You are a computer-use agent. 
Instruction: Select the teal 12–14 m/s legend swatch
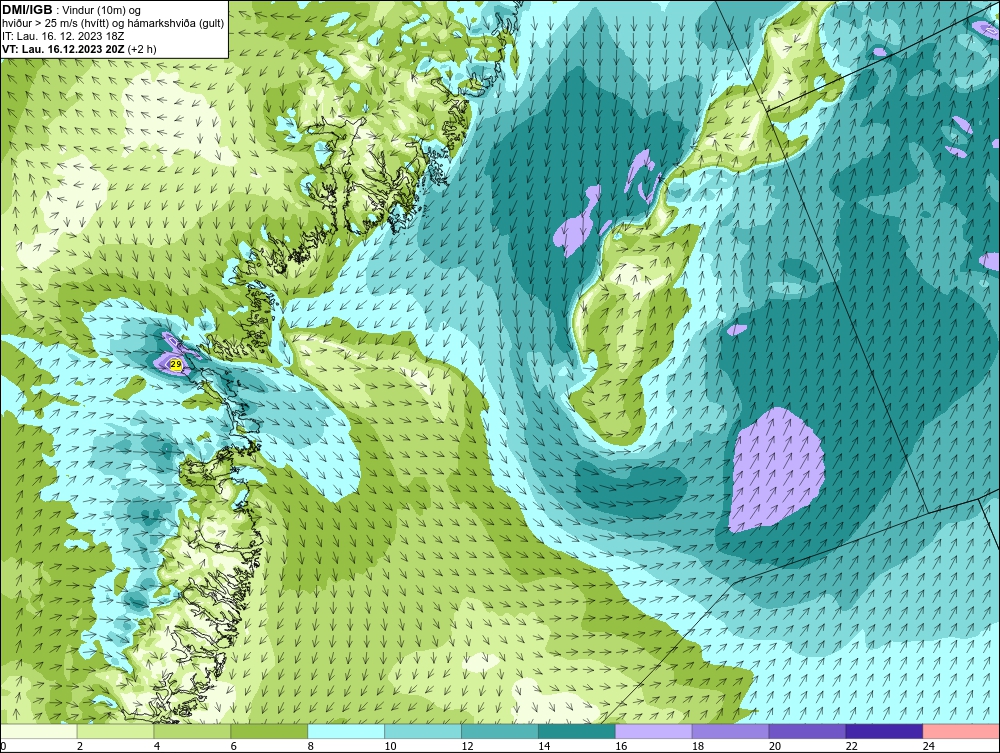point(500,731)
